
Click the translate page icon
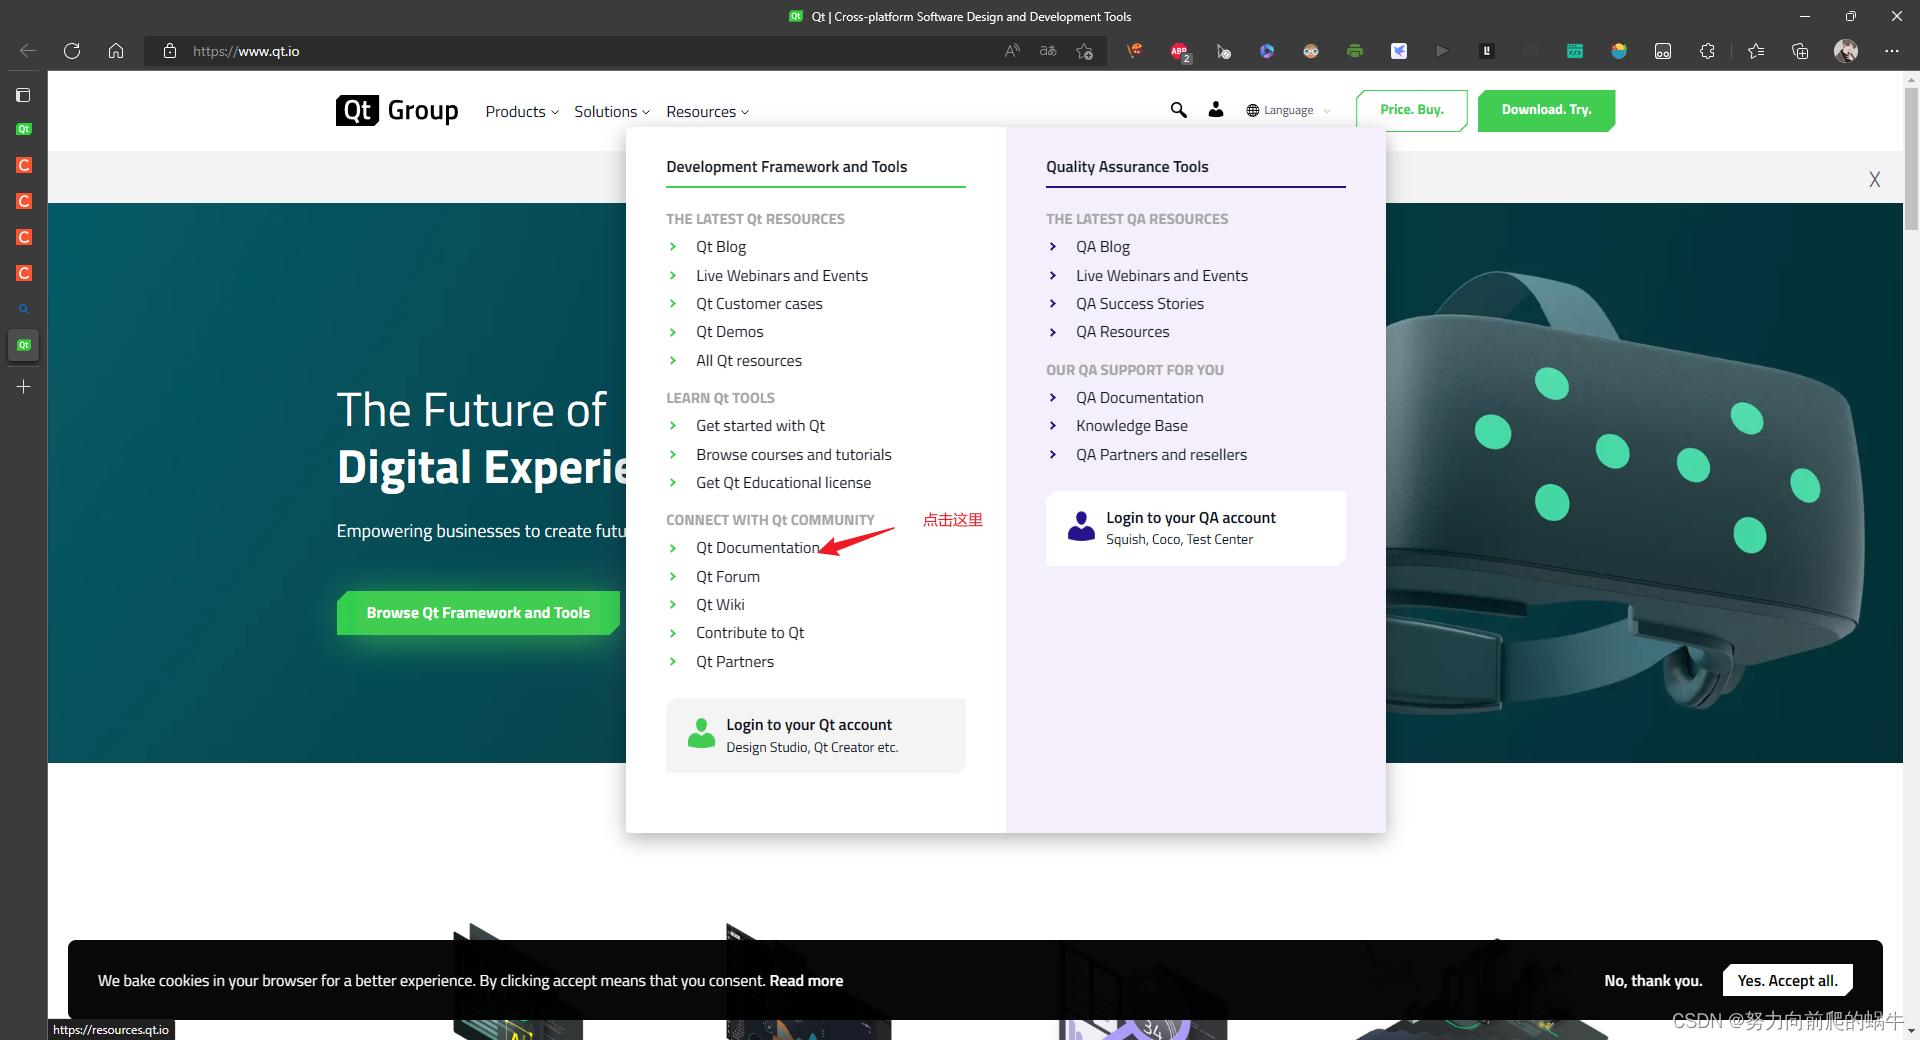pyautogui.click(x=1048, y=51)
